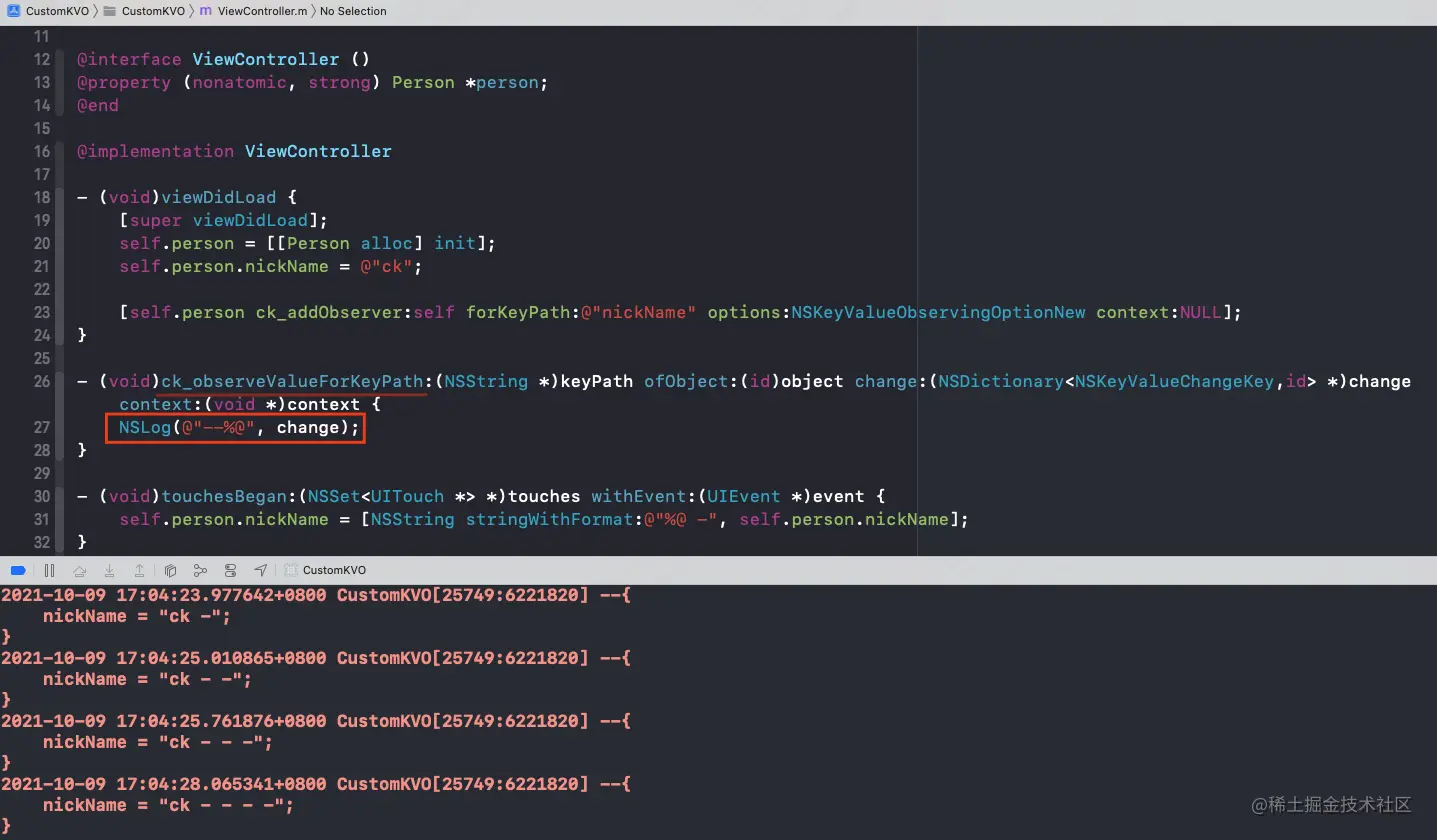Open Environment Overrides in debug bar
The image size is (1437, 840).
(x=231, y=570)
